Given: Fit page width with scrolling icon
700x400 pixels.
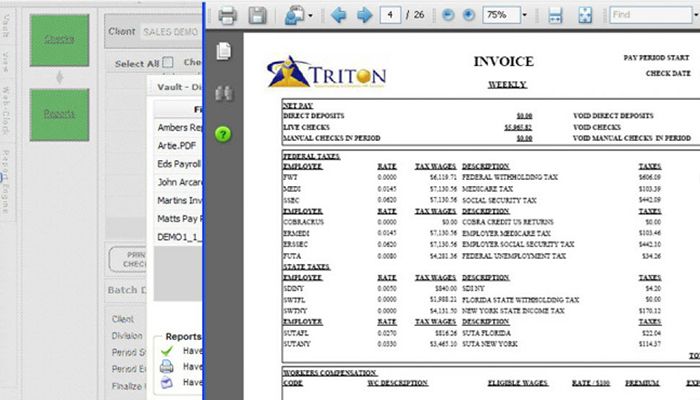Looking at the screenshot, I should (x=555, y=16).
